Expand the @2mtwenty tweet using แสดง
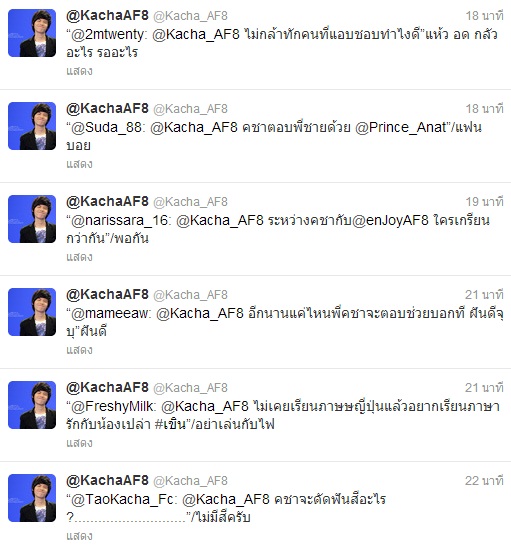Viewport: 511px width, 548px height. (x=79, y=71)
